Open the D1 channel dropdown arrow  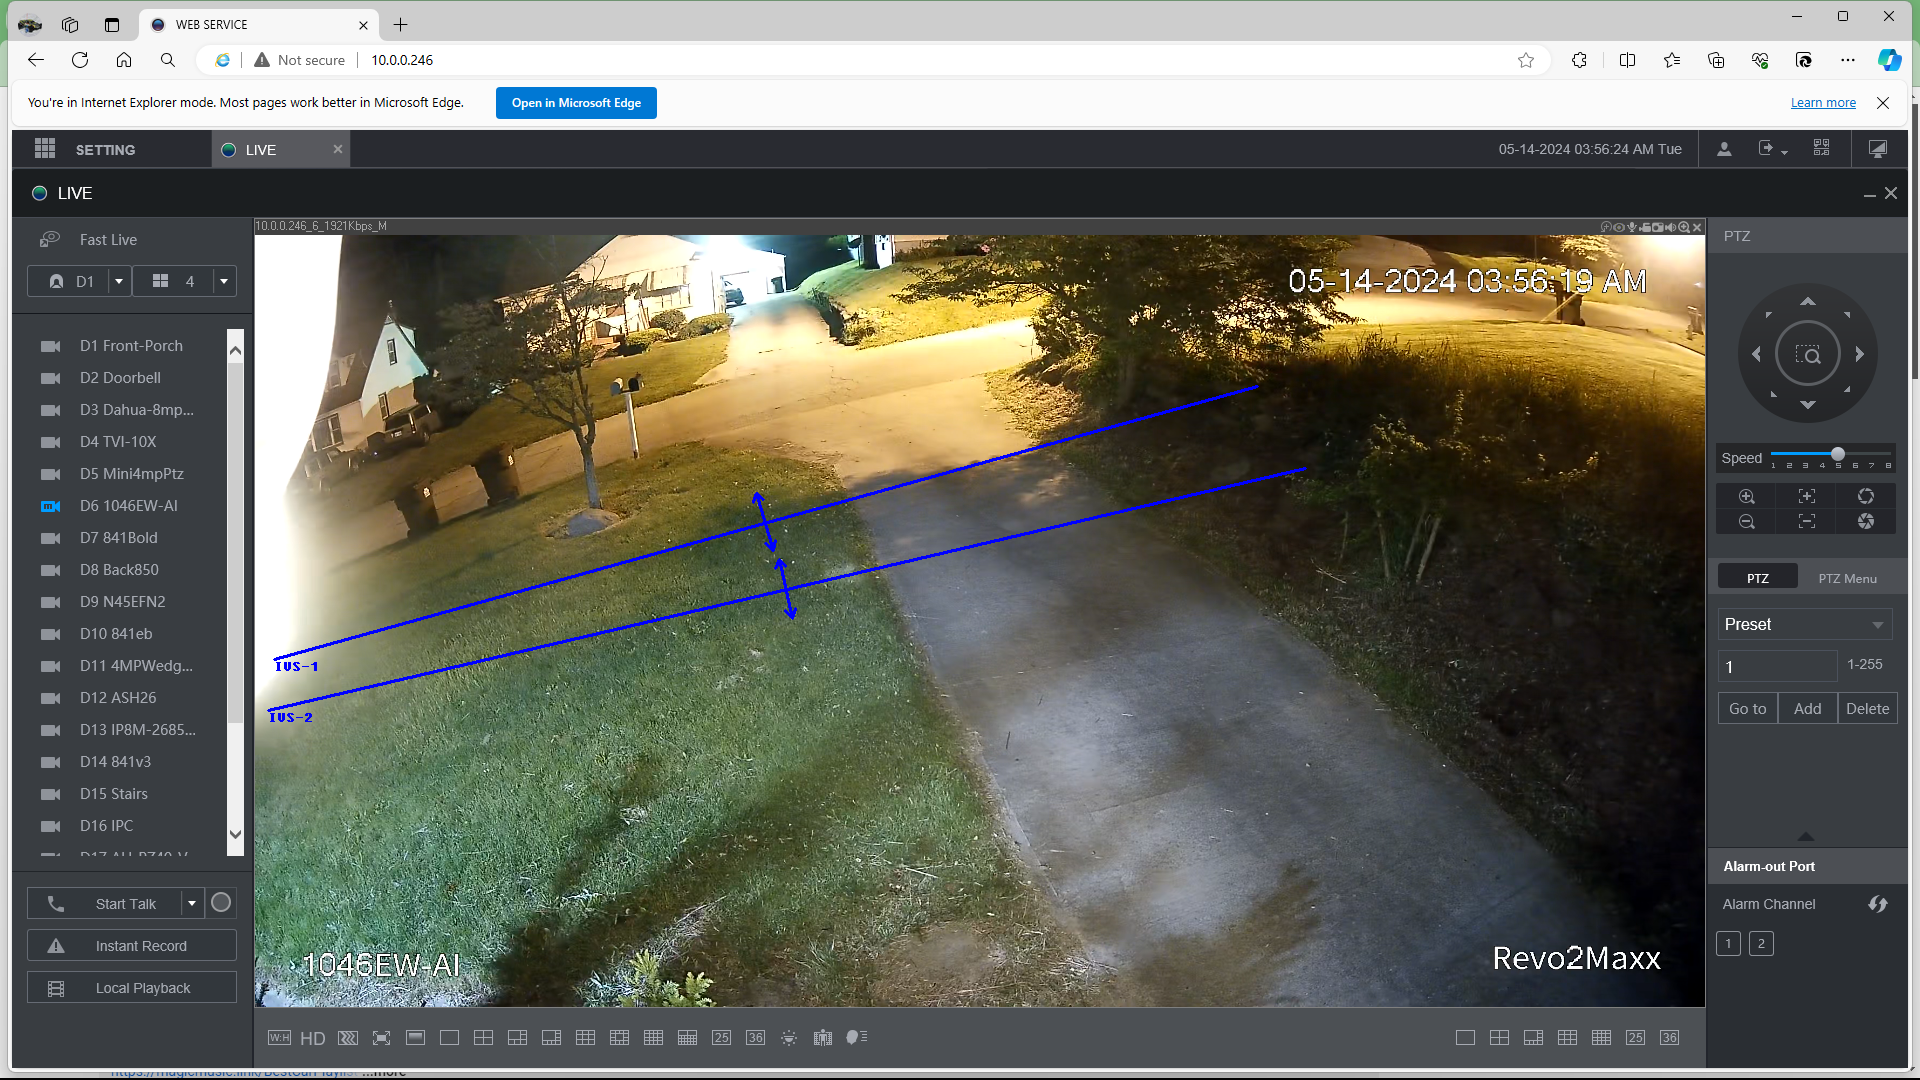(x=119, y=282)
